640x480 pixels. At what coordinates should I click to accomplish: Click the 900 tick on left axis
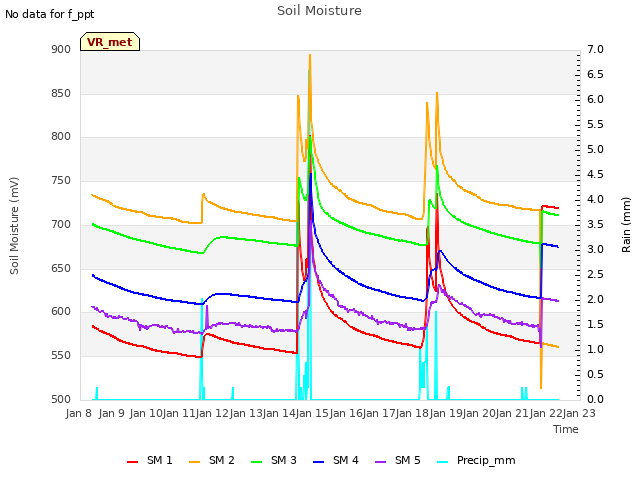click(61, 50)
